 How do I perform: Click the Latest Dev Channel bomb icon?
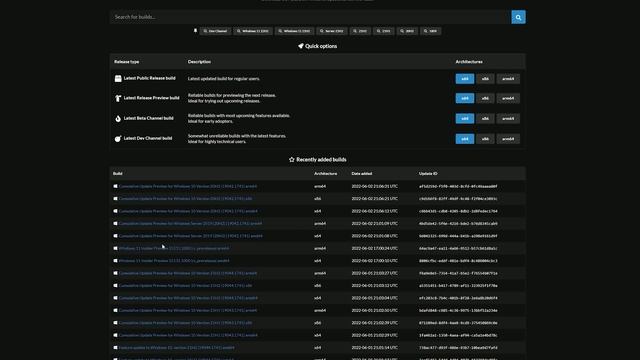point(118,139)
